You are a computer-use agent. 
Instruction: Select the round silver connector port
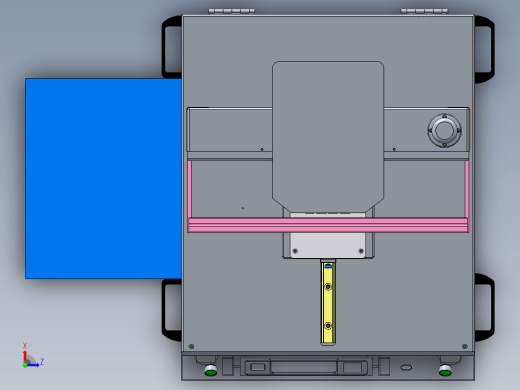[x=444, y=130]
